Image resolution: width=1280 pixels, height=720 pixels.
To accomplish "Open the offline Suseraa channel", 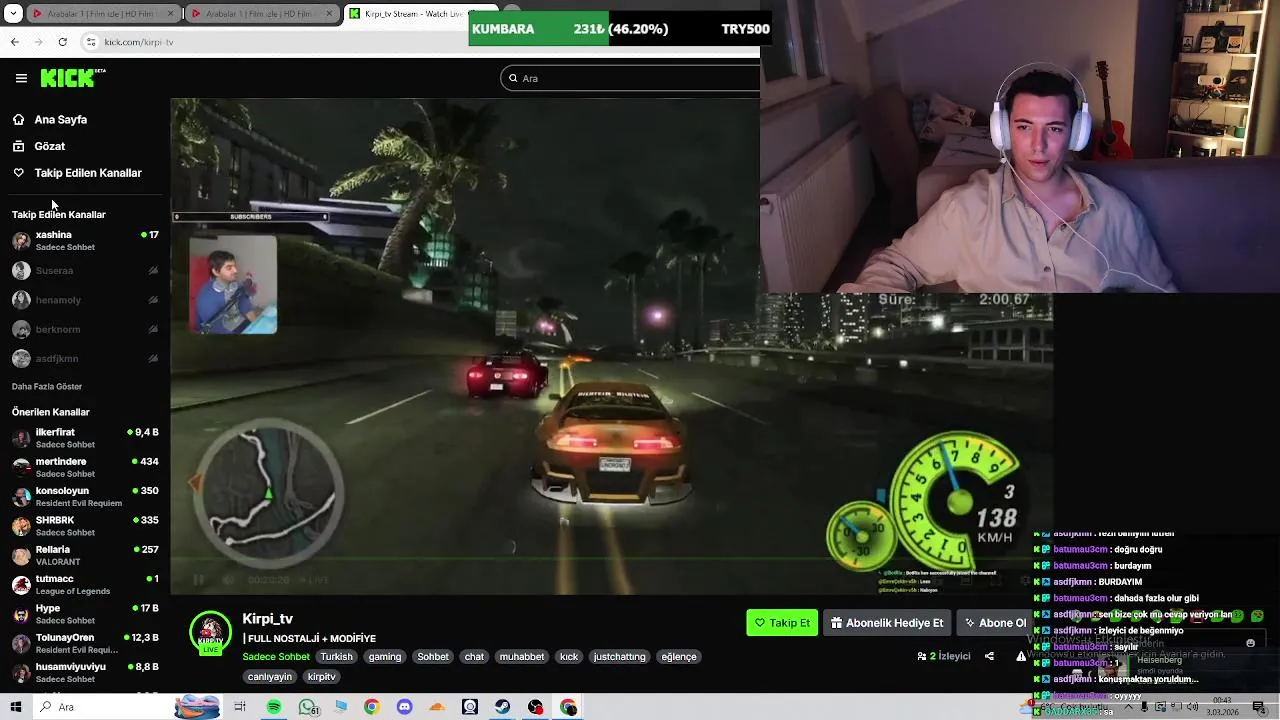I will (x=85, y=271).
